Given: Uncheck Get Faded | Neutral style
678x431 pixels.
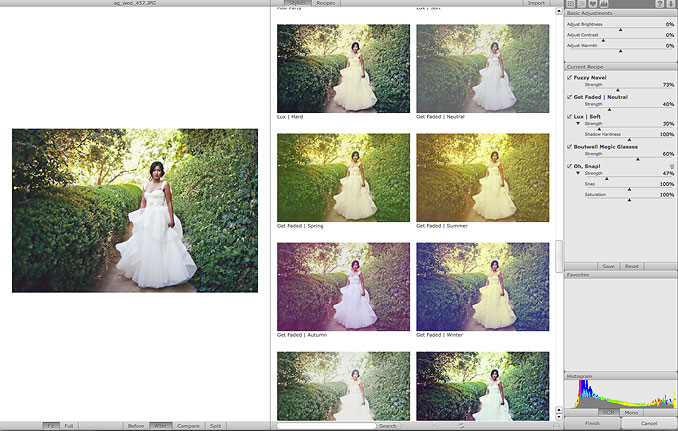Looking at the screenshot, I should 569,97.
